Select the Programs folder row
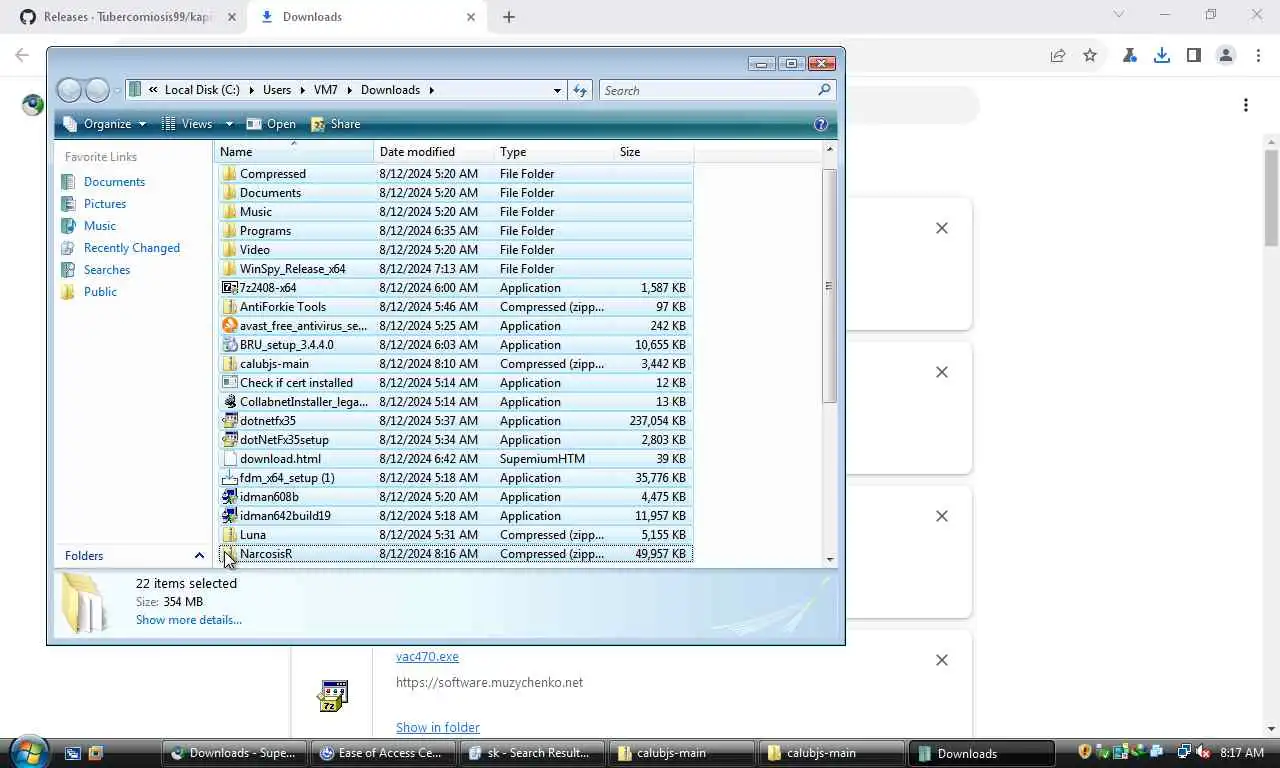Image resolution: width=1280 pixels, height=768 pixels. 455,231
